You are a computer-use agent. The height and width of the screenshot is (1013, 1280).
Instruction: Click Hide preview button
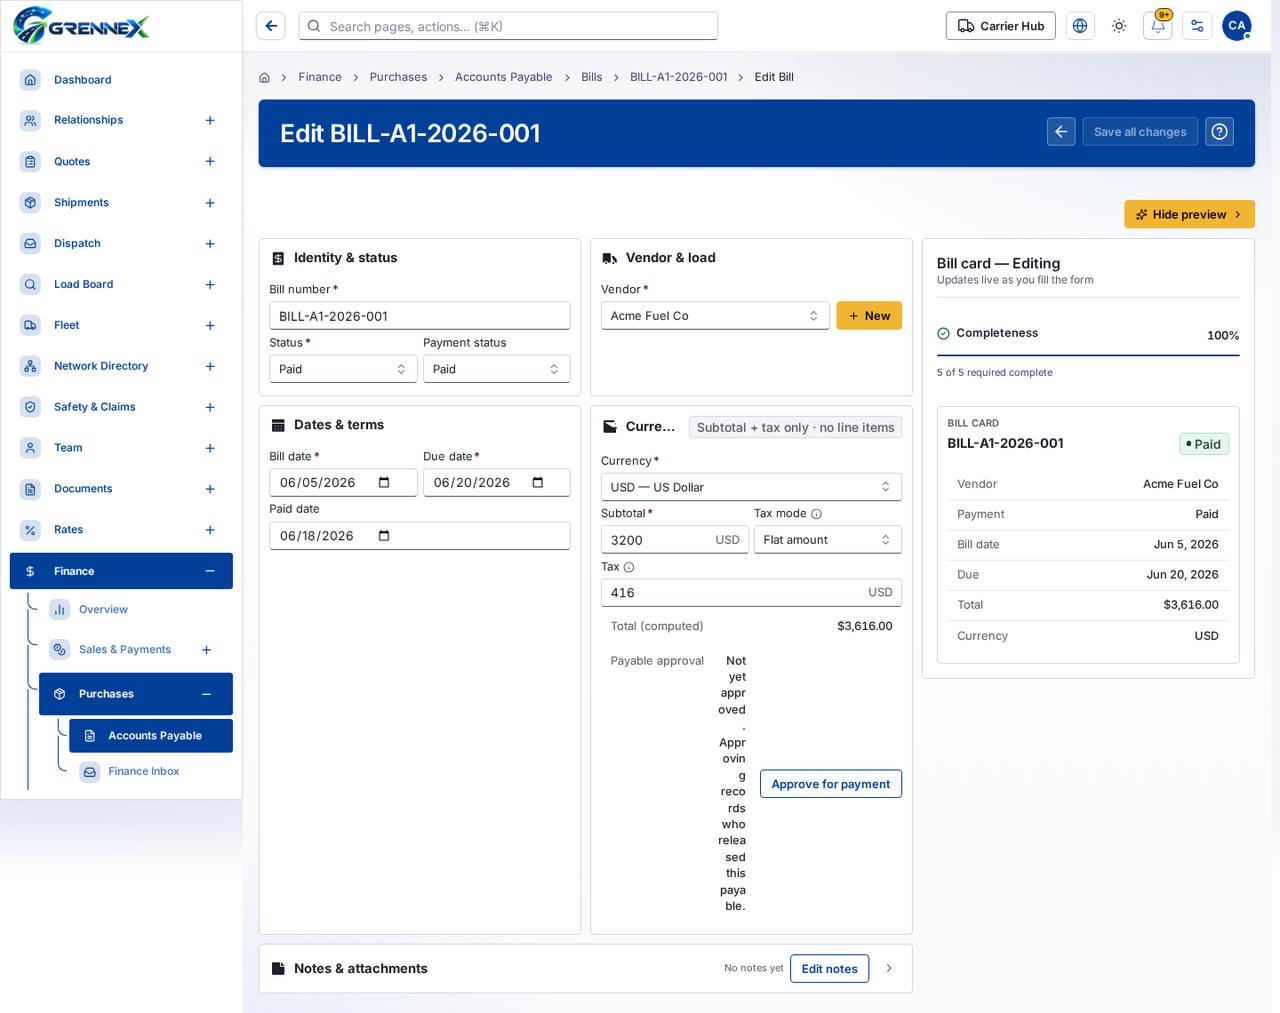tap(1189, 214)
